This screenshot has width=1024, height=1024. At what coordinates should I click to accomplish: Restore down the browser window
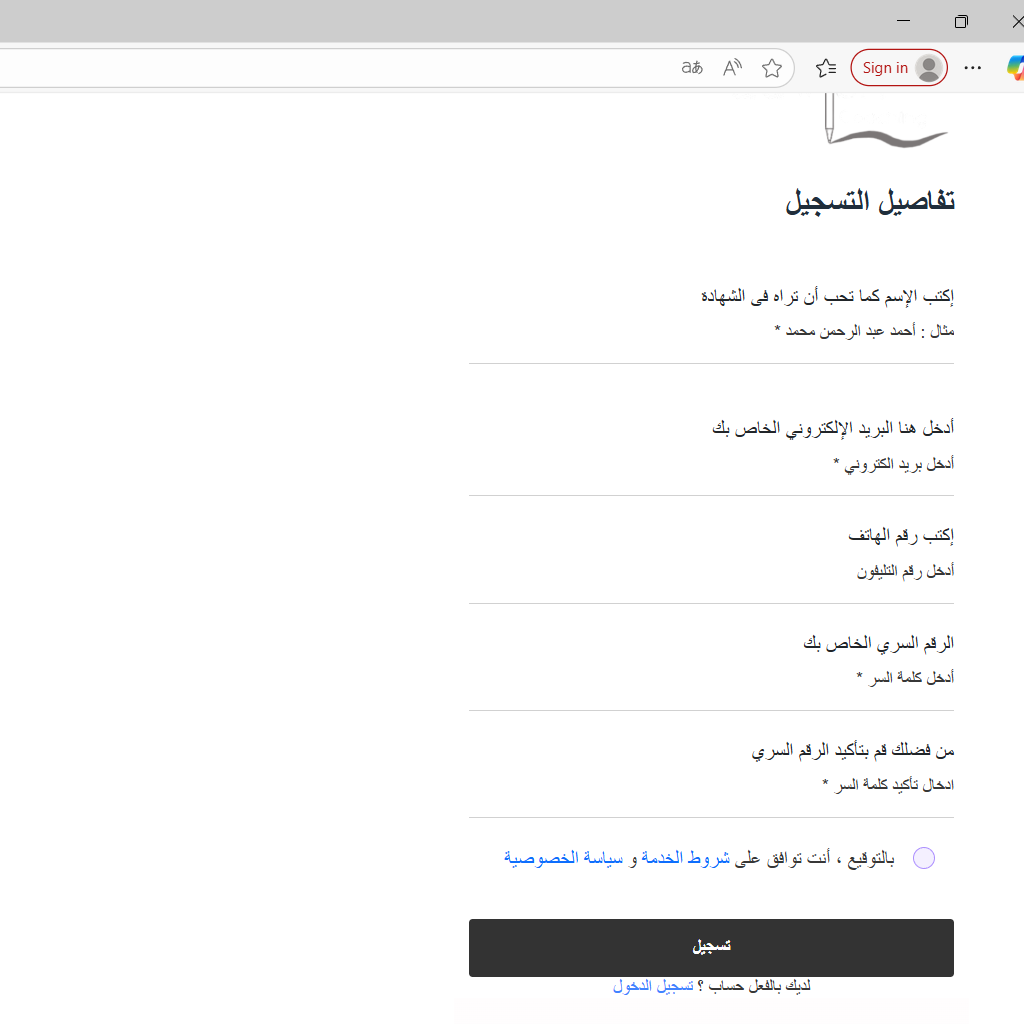[x=961, y=21]
